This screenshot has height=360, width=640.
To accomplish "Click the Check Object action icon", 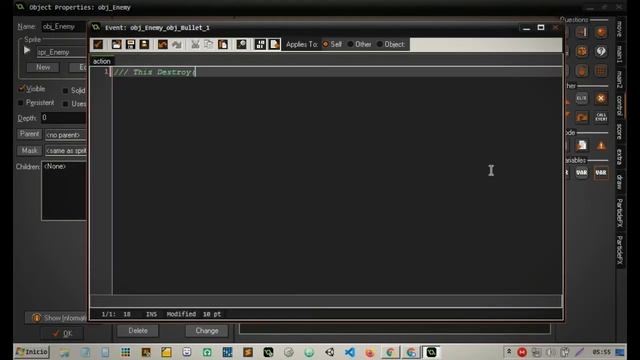I will (x=601, y=32).
